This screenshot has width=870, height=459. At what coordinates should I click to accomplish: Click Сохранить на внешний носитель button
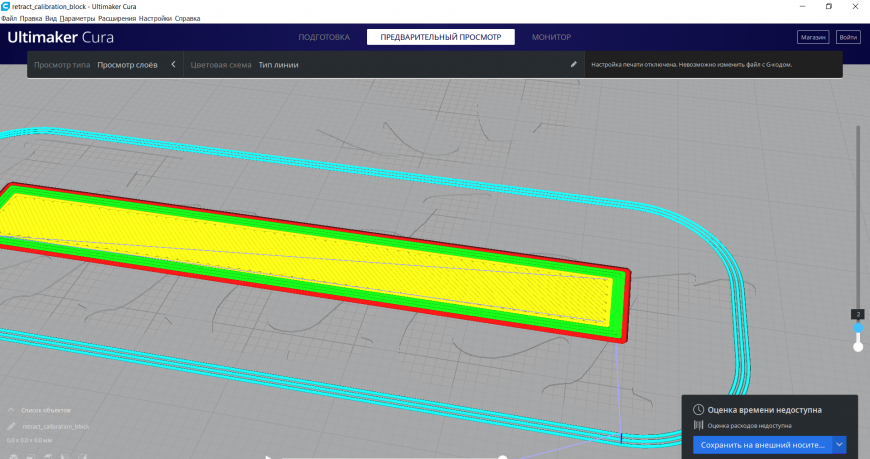coord(762,445)
